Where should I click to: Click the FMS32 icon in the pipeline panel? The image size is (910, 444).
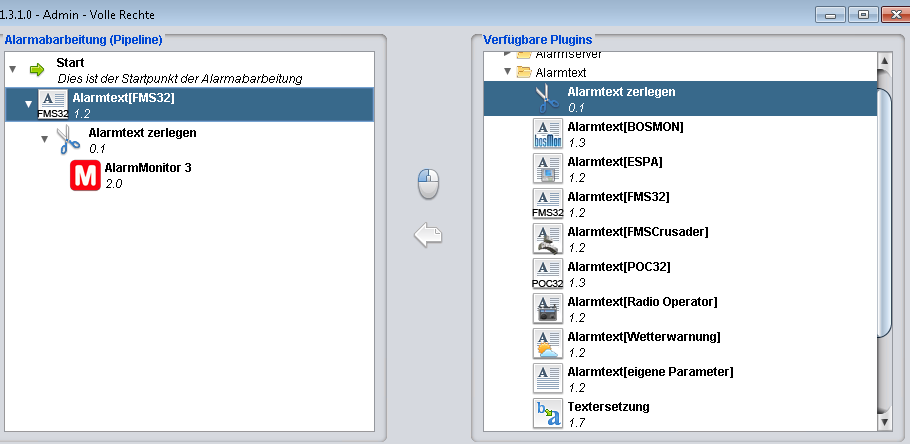click(52, 104)
